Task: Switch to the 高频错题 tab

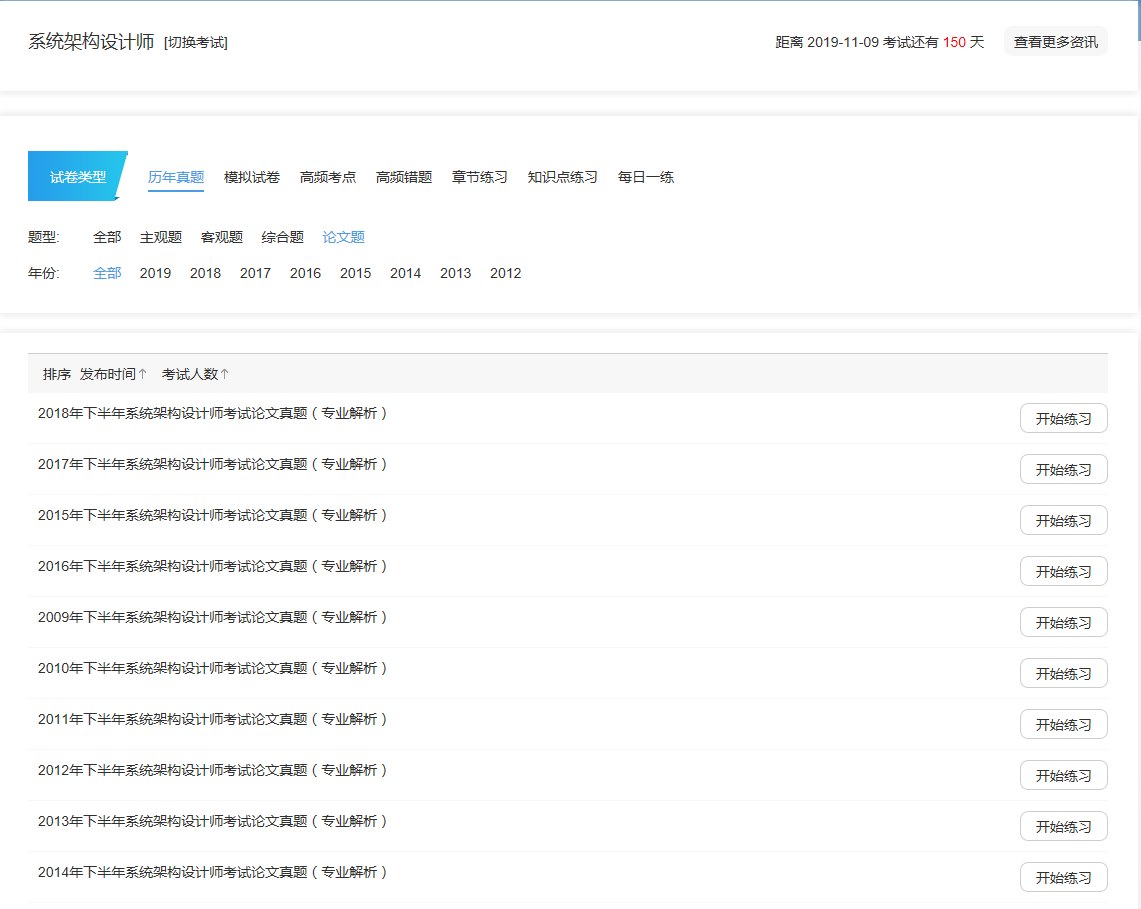Action: coord(403,176)
